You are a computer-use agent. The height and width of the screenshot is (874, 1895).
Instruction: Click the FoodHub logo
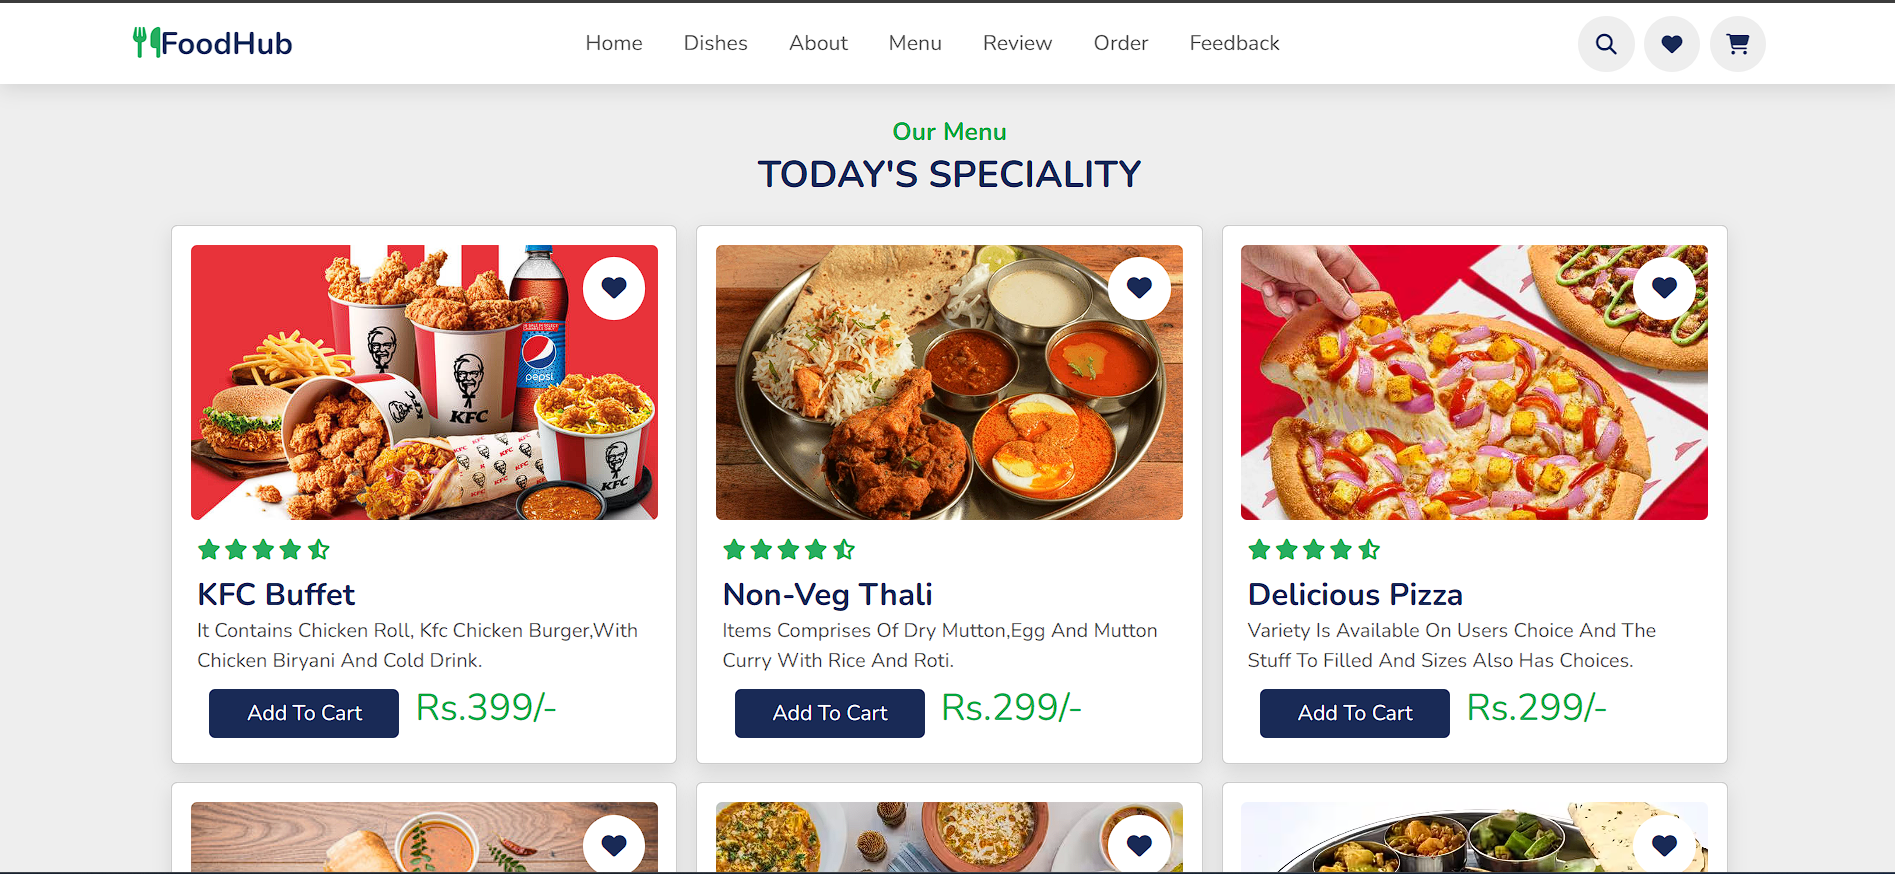[213, 43]
